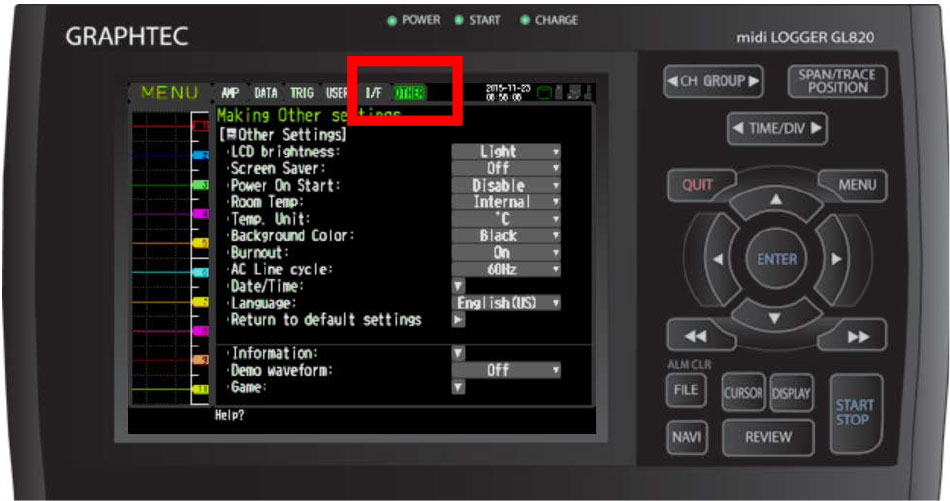The width and height of the screenshot is (950, 501).
Task: Click the [Other Settings] heading
Action: (283, 134)
